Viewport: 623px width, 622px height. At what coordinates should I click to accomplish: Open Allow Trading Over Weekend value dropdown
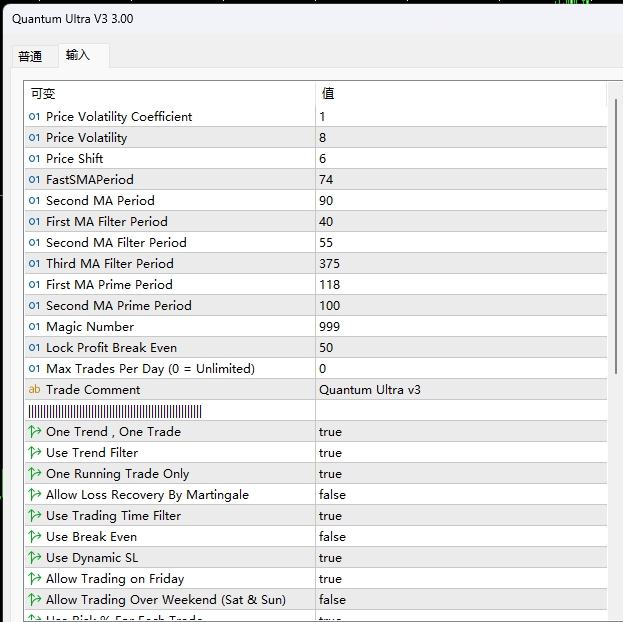click(460, 600)
